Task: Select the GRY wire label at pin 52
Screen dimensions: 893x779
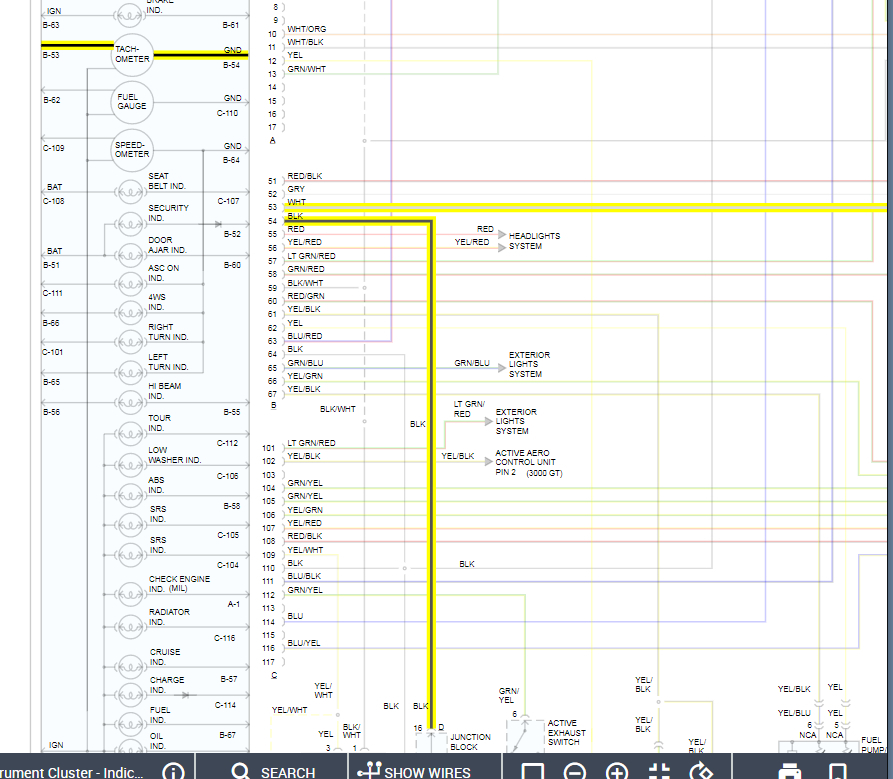Action: pos(296,189)
